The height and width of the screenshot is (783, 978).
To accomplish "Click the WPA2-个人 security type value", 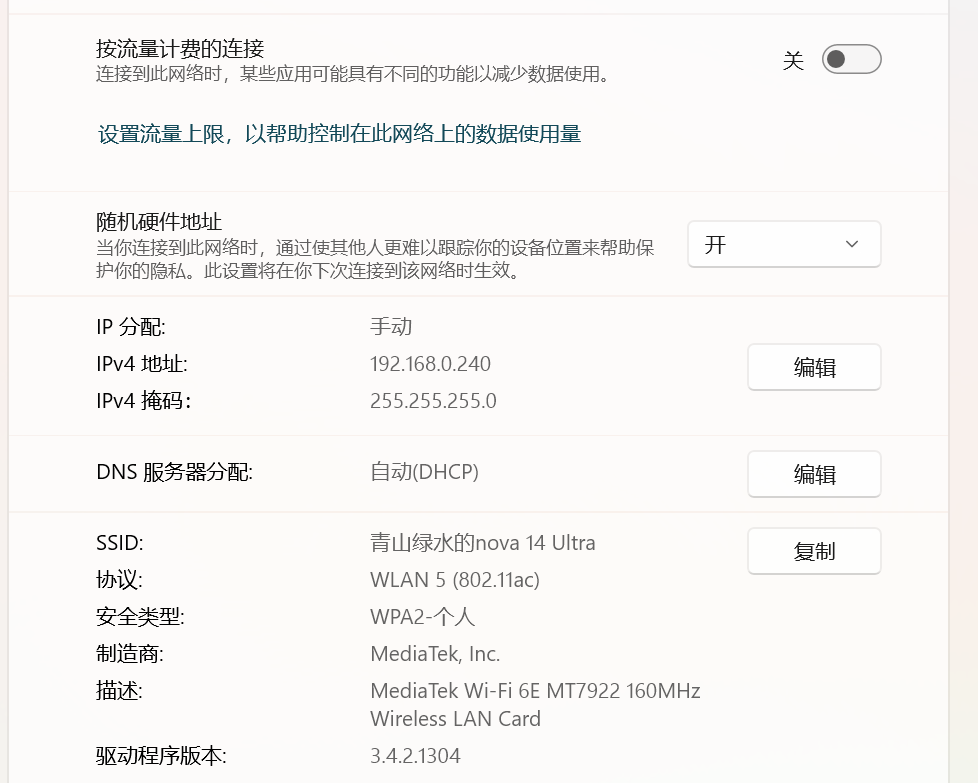I will [422, 617].
